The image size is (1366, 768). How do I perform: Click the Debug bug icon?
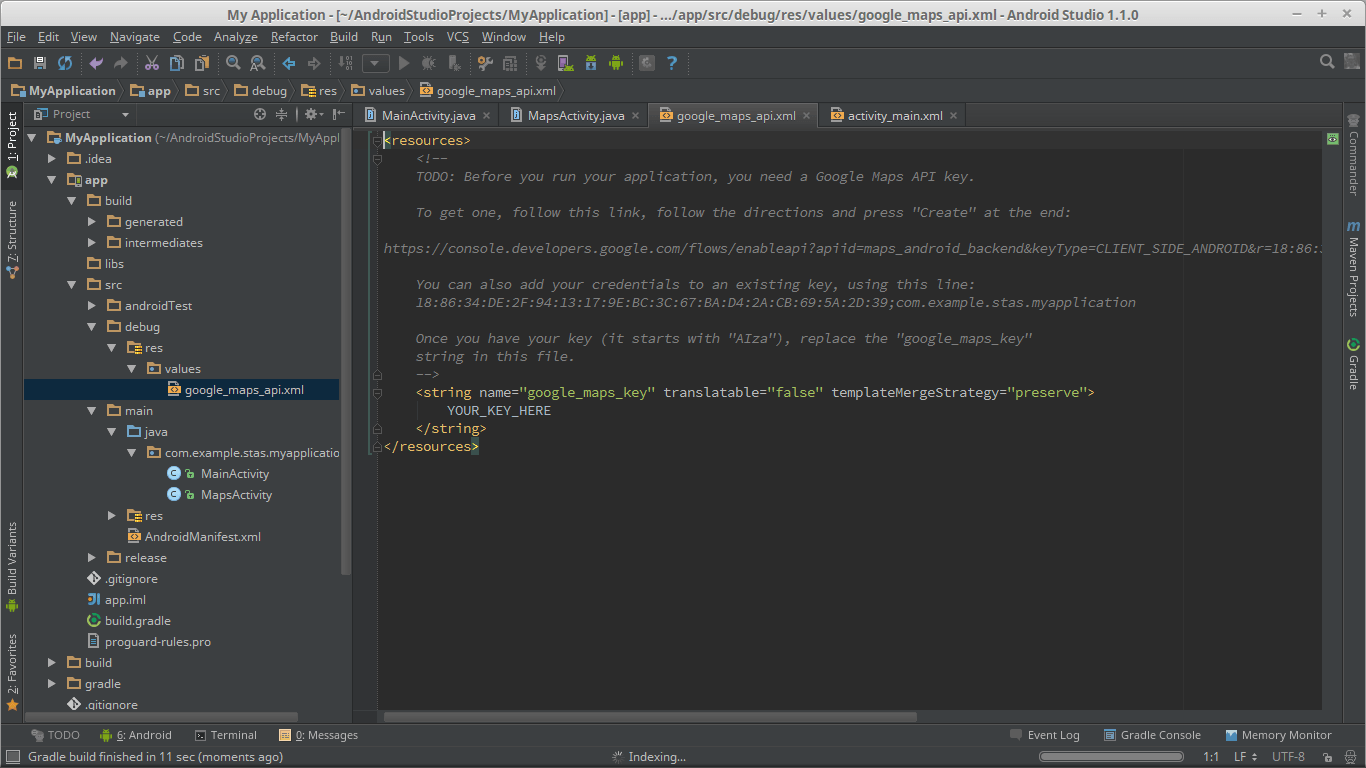(429, 63)
